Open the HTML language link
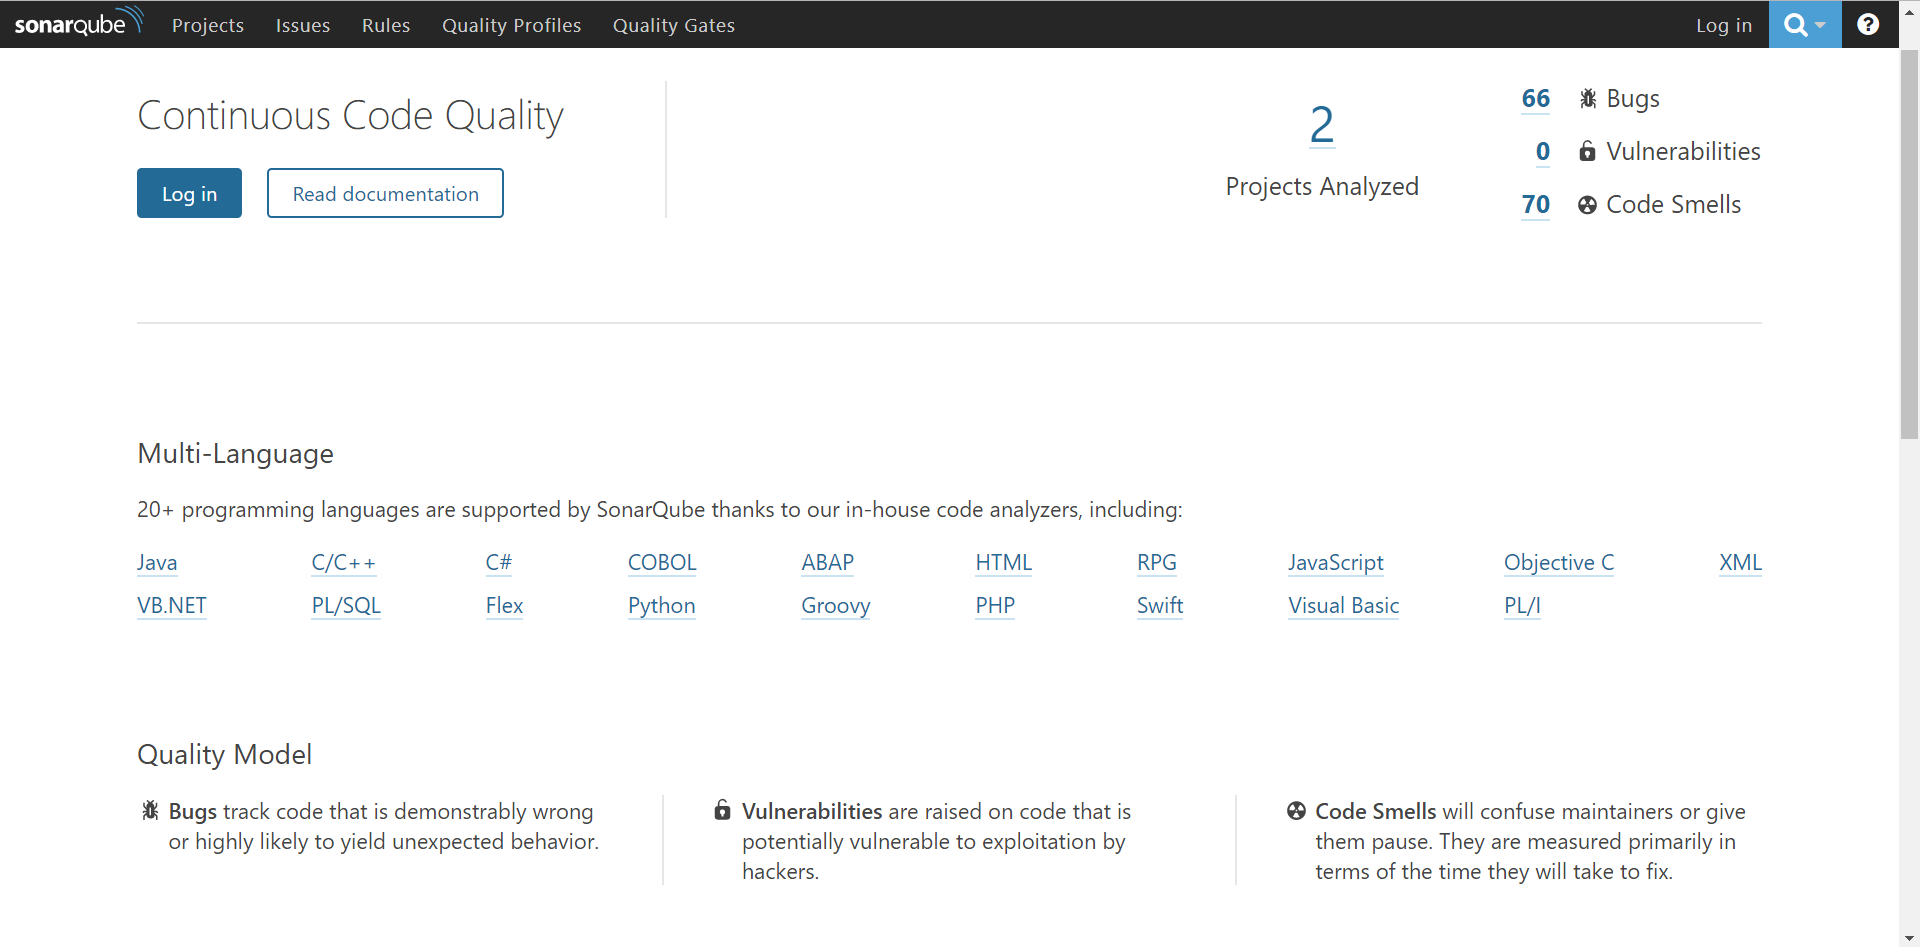The image size is (1920, 947). click(x=1003, y=563)
